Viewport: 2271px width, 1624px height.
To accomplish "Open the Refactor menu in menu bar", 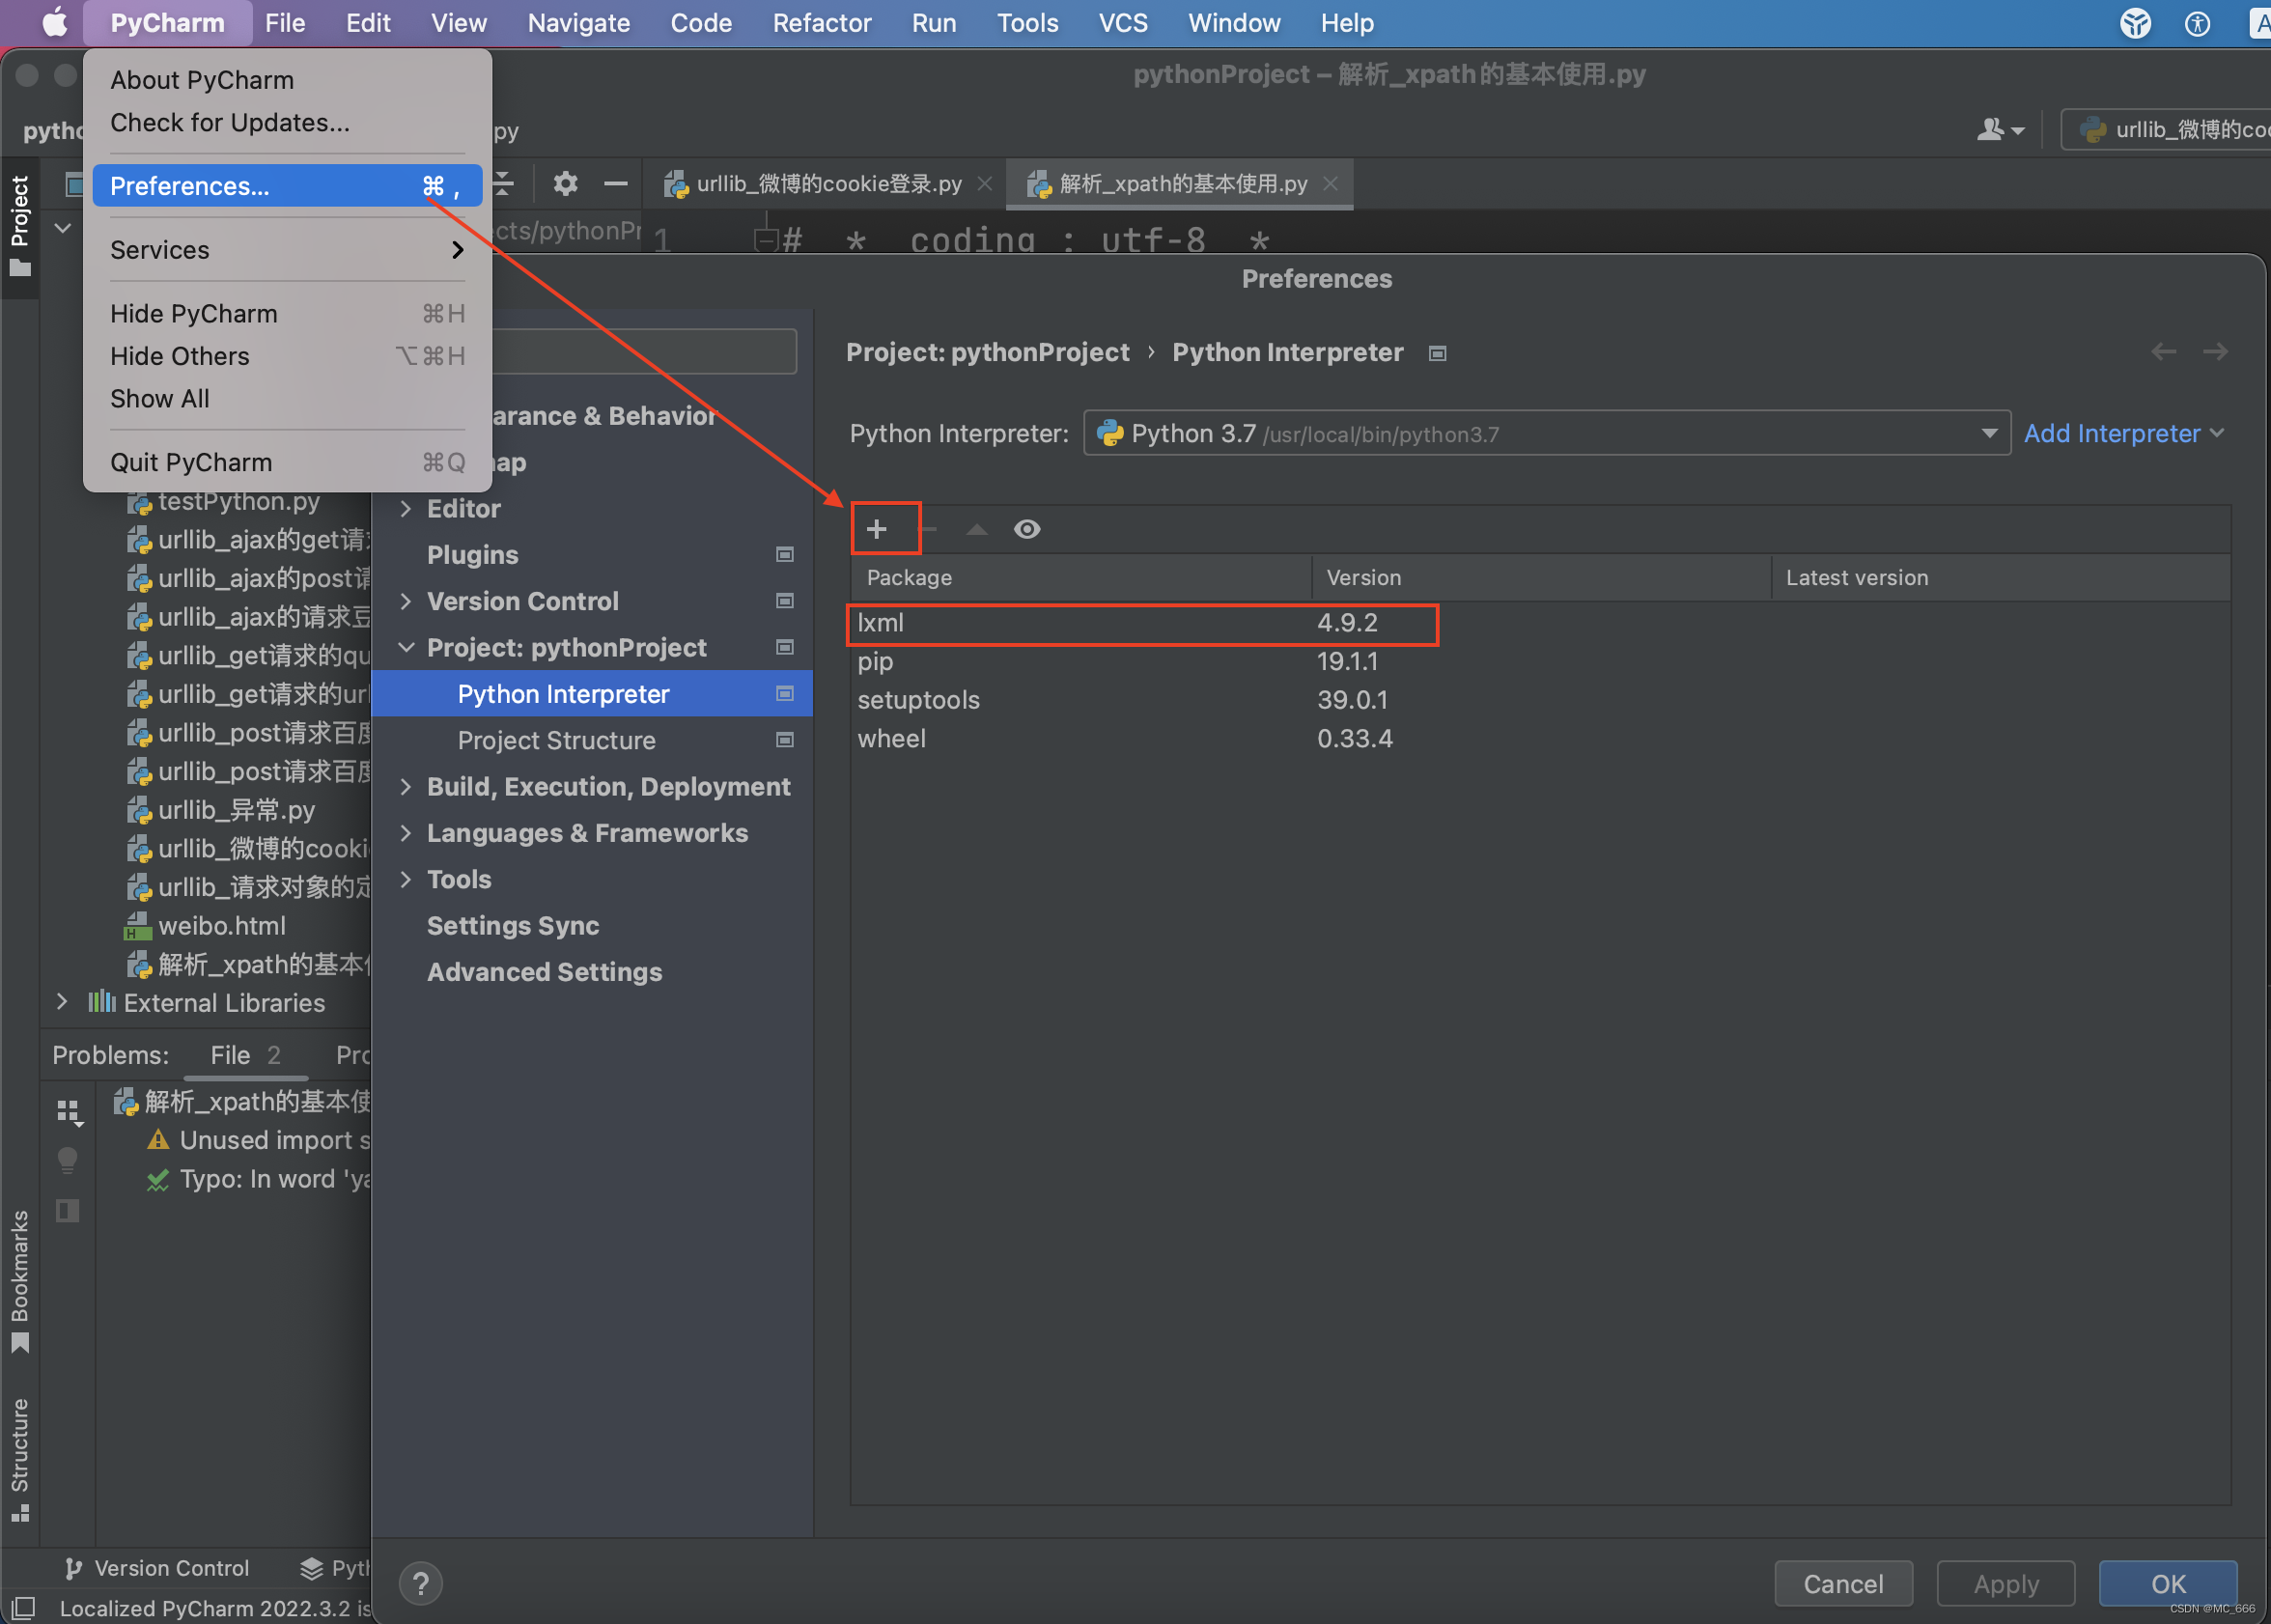I will pos(822,22).
